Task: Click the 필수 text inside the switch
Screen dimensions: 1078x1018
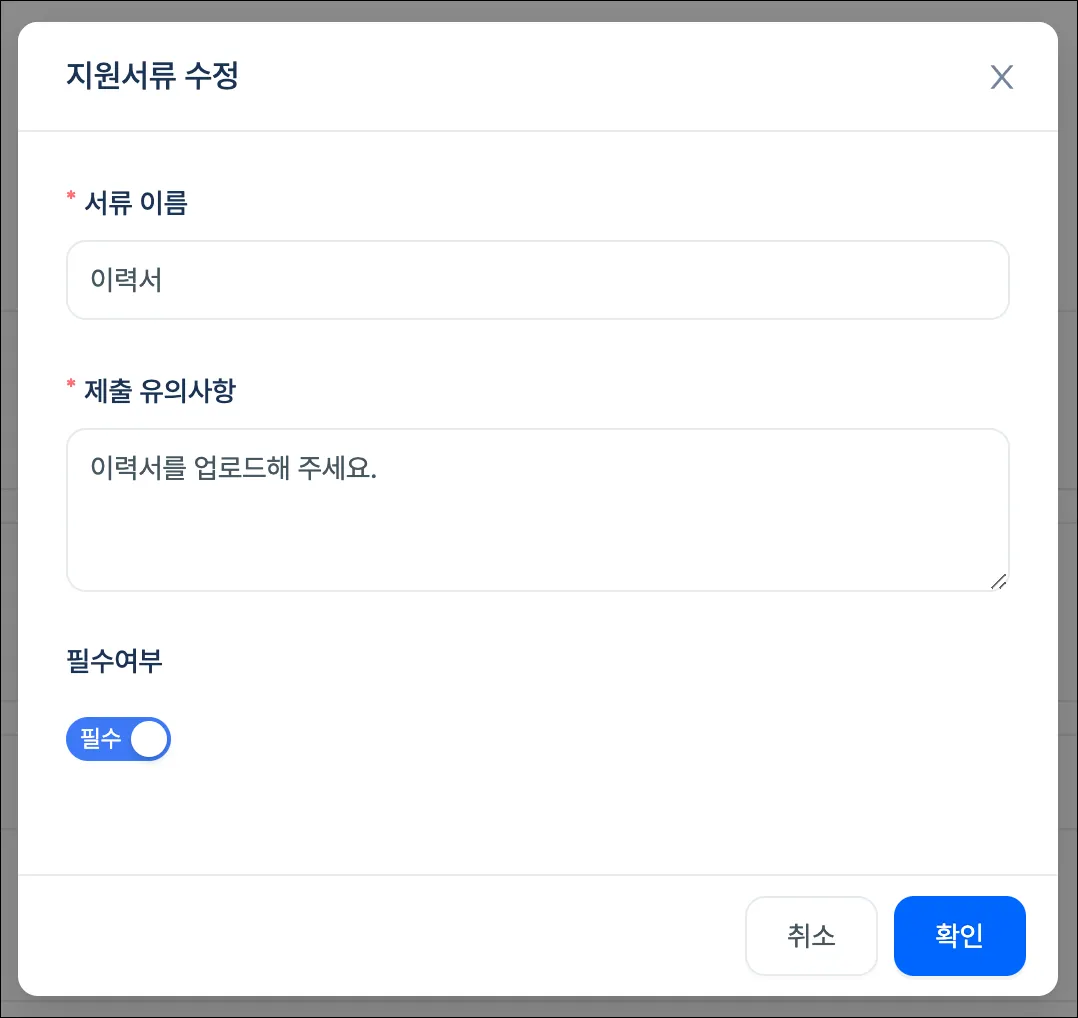Action: click(100, 740)
